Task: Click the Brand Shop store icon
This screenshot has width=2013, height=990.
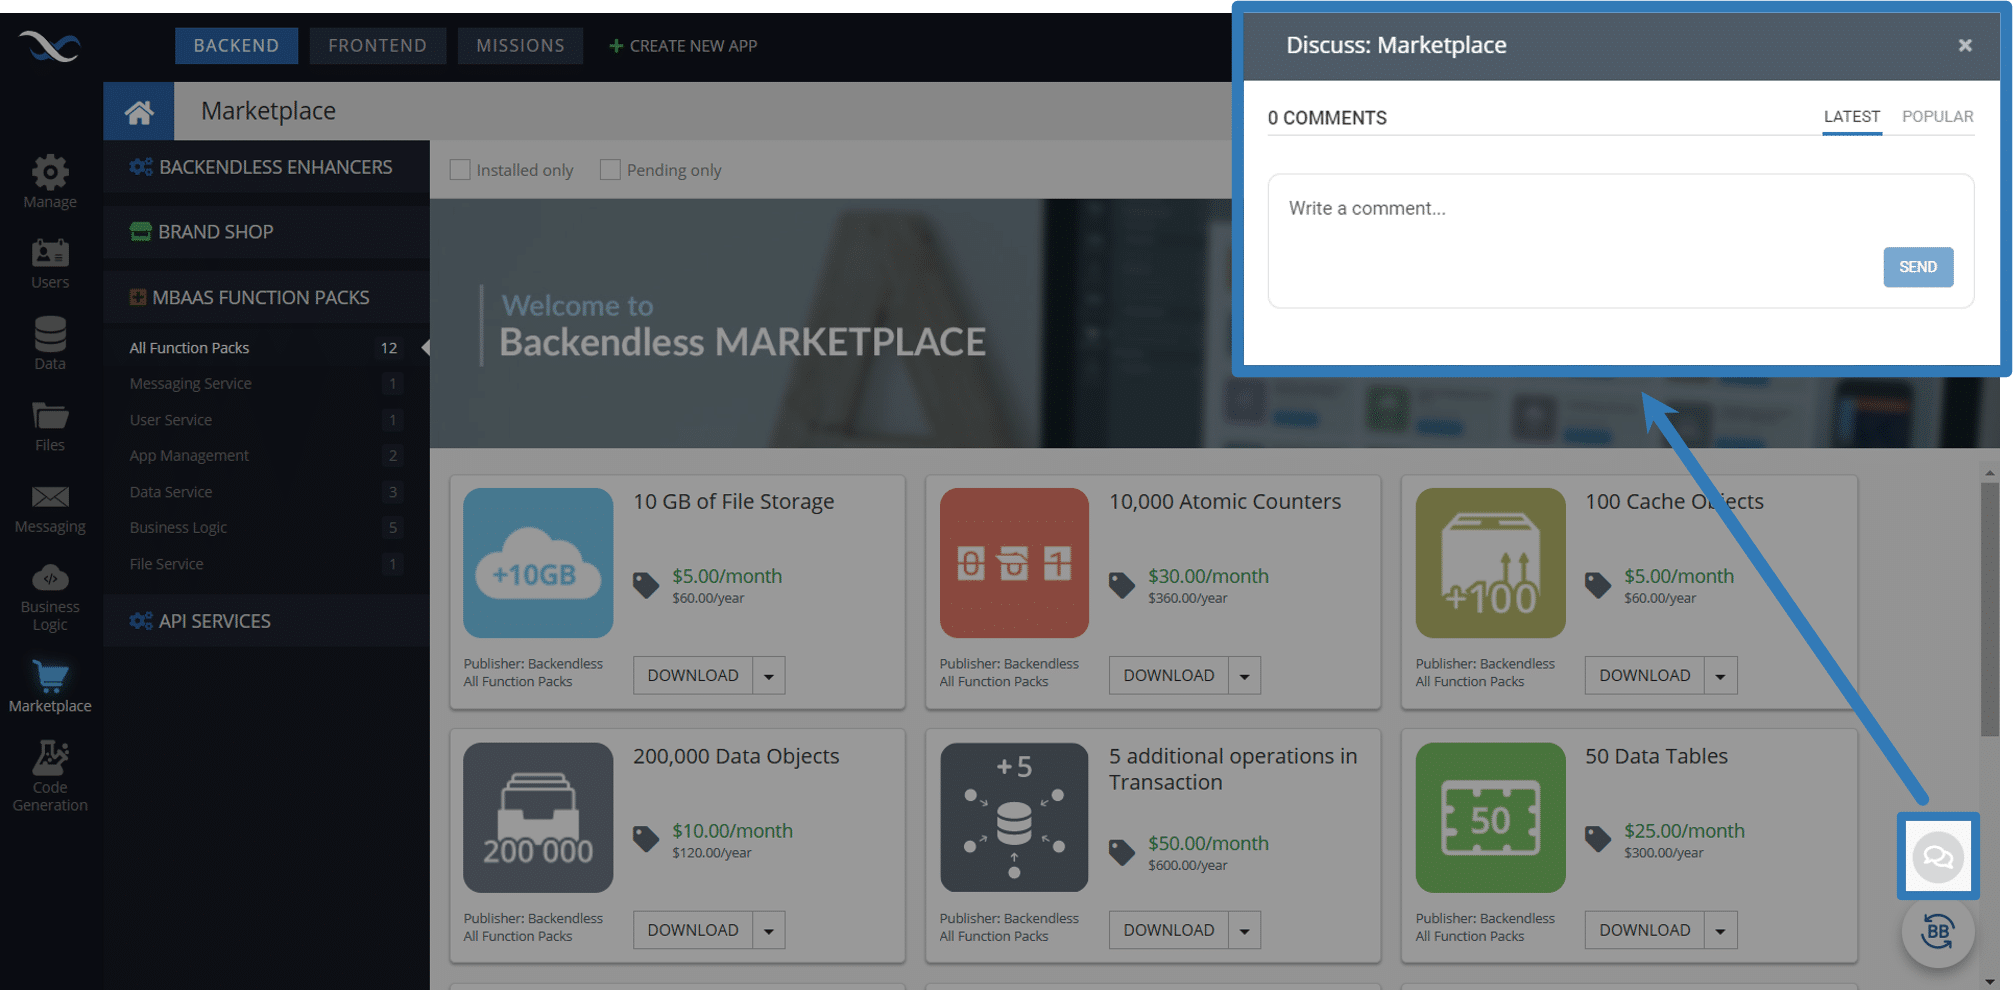Action: [141, 232]
